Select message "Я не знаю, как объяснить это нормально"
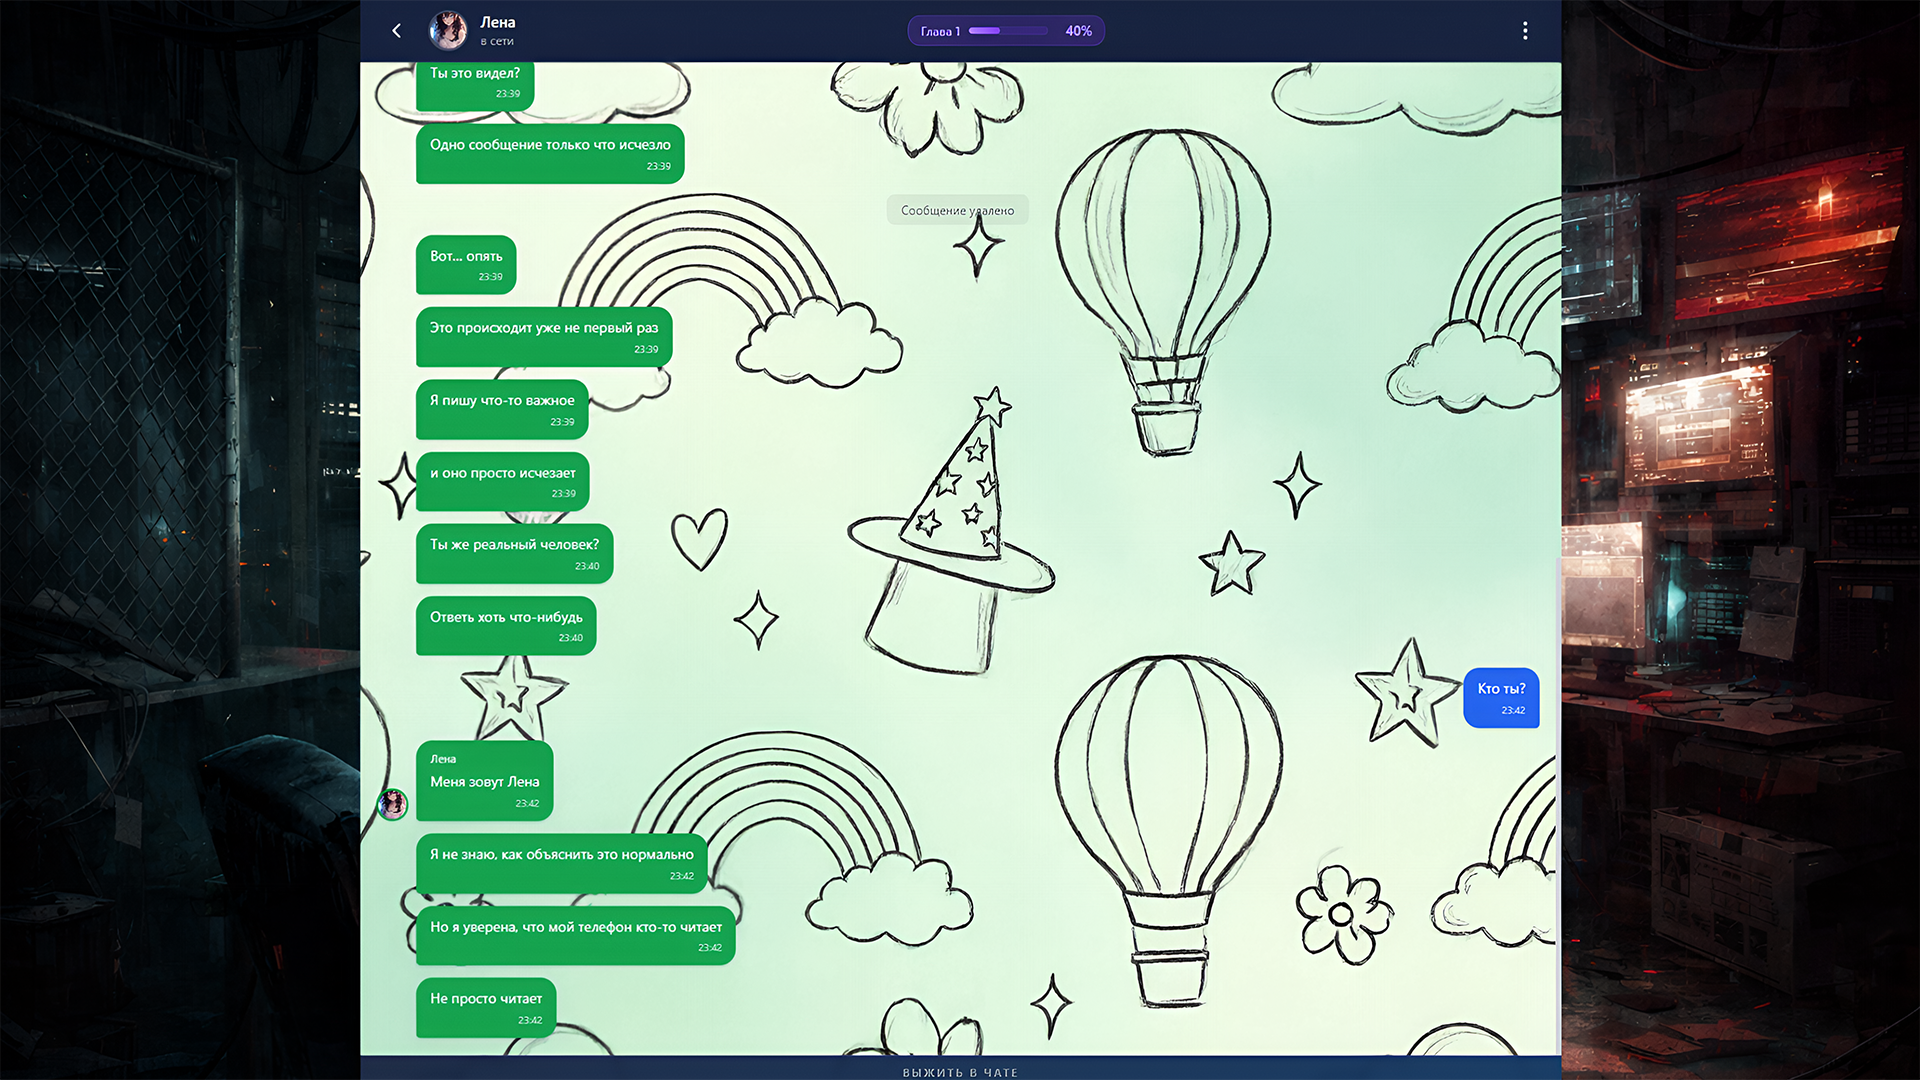Image resolution: width=1920 pixels, height=1080 pixels. 562,864
